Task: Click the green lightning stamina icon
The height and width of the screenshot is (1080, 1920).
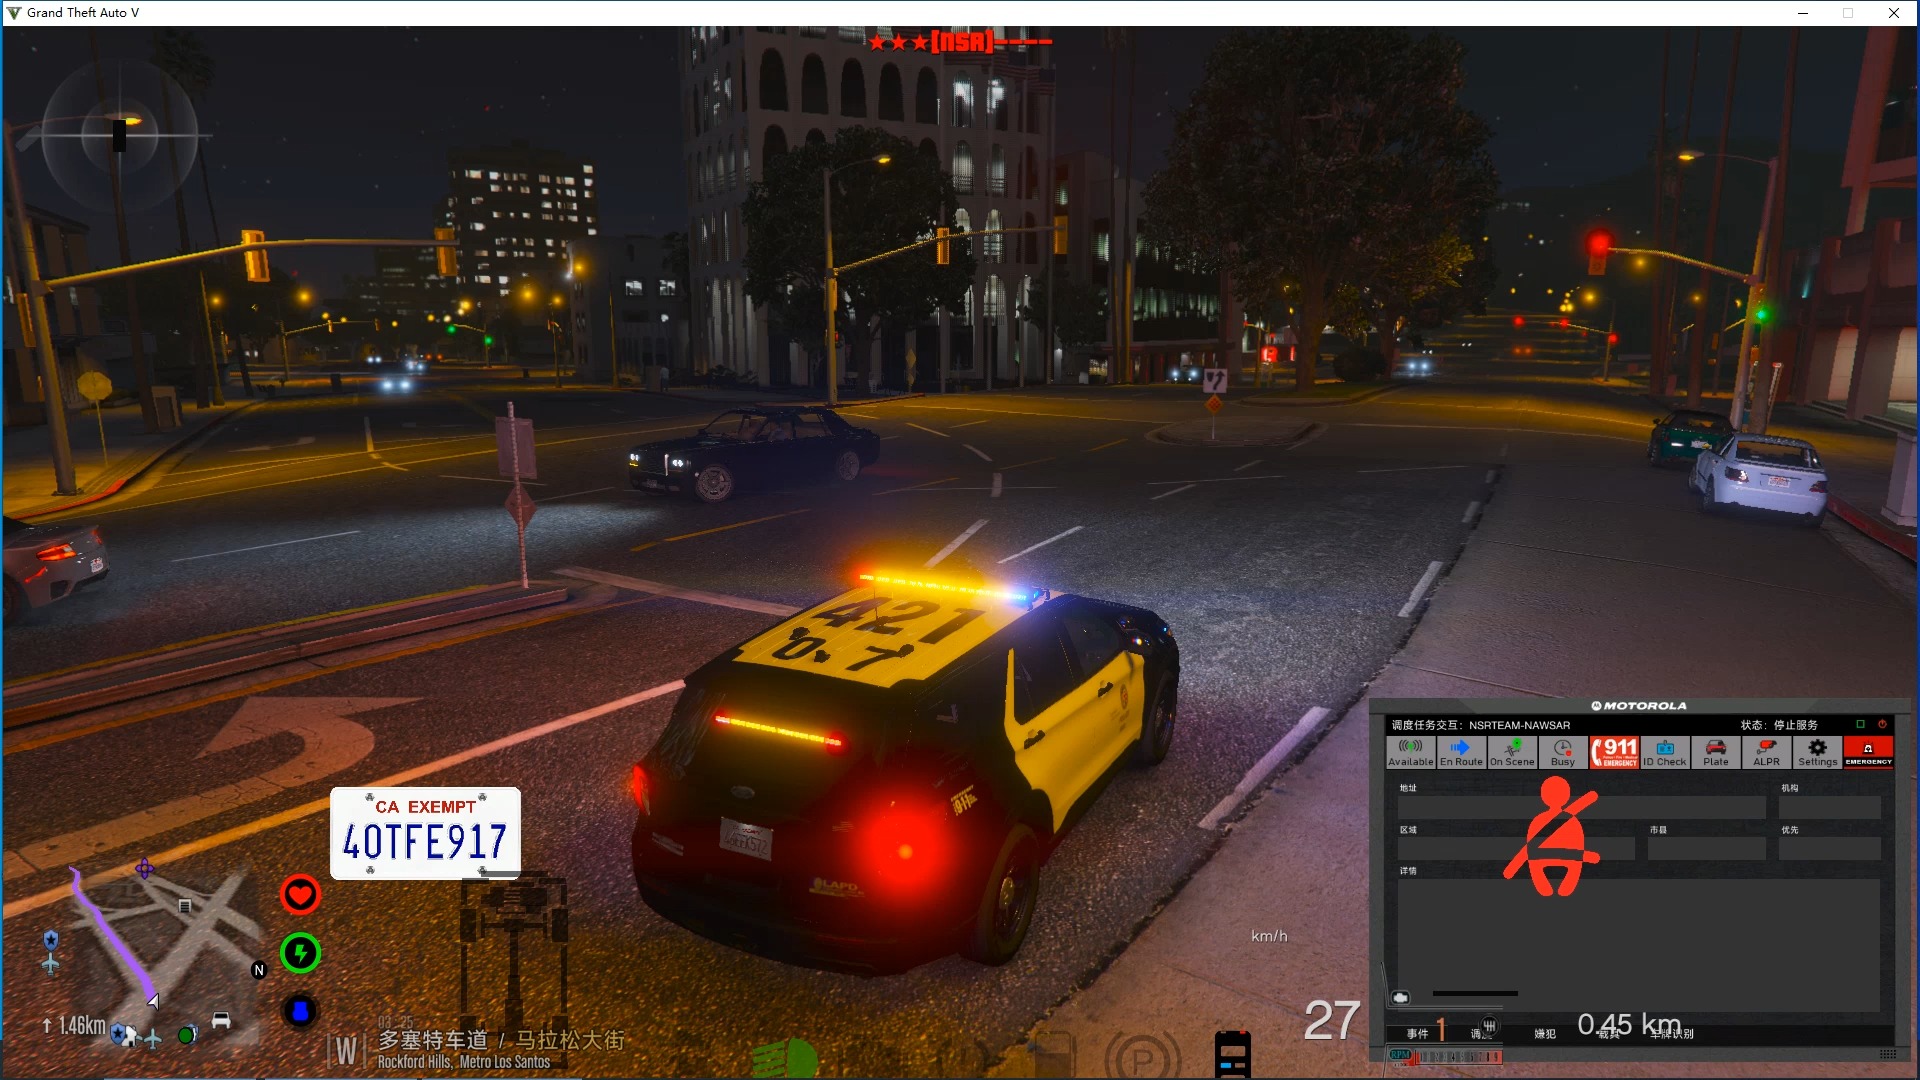Action: tap(300, 953)
